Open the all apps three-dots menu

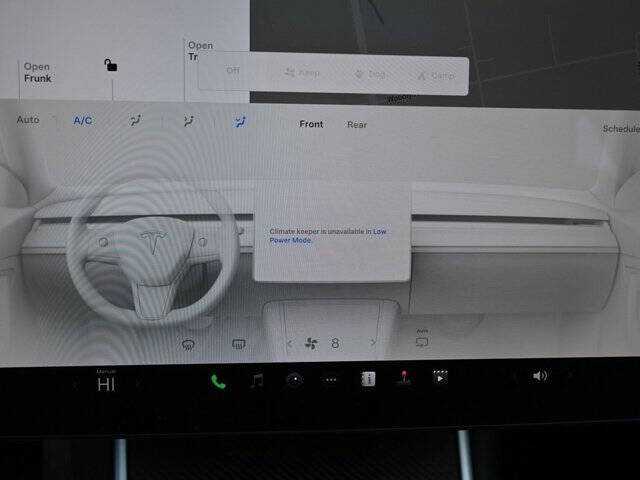[x=331, y=380]
